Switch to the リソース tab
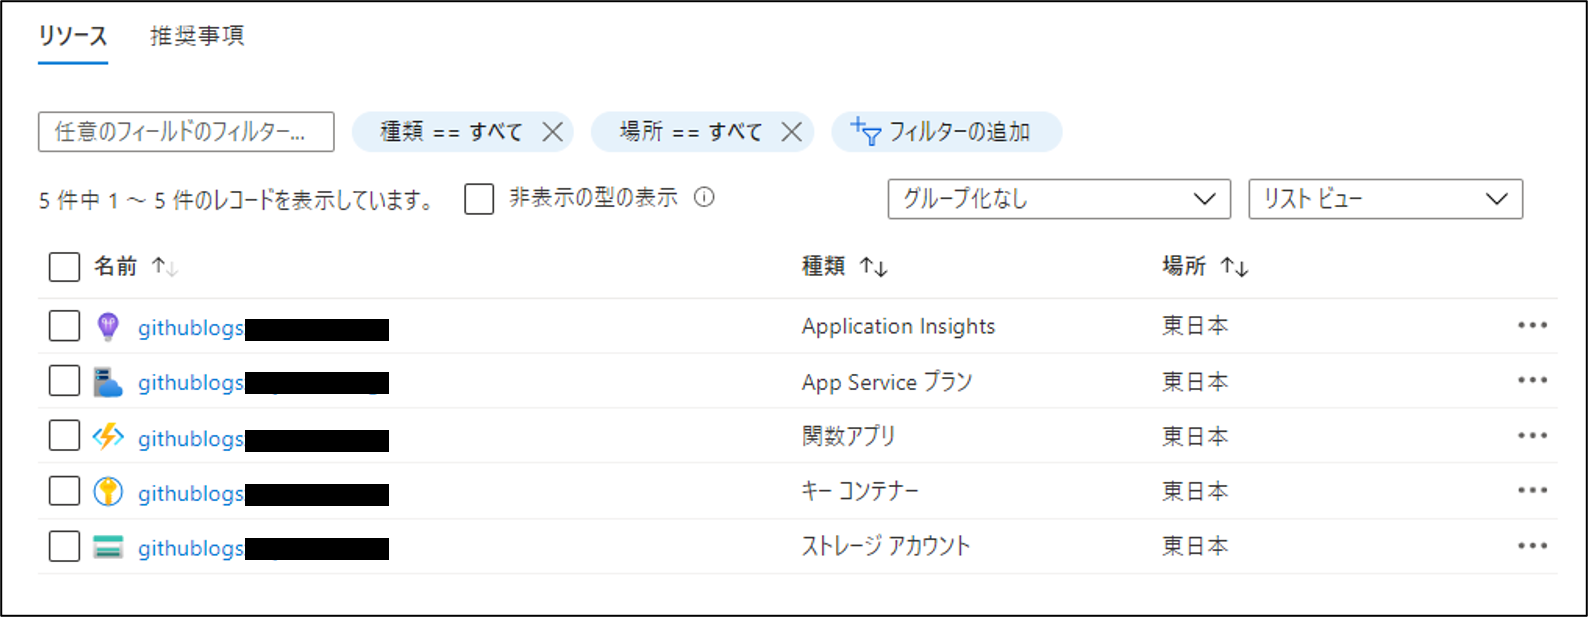Image resolution: width=1588 pixels, height=617 pixels. [73, 36]
